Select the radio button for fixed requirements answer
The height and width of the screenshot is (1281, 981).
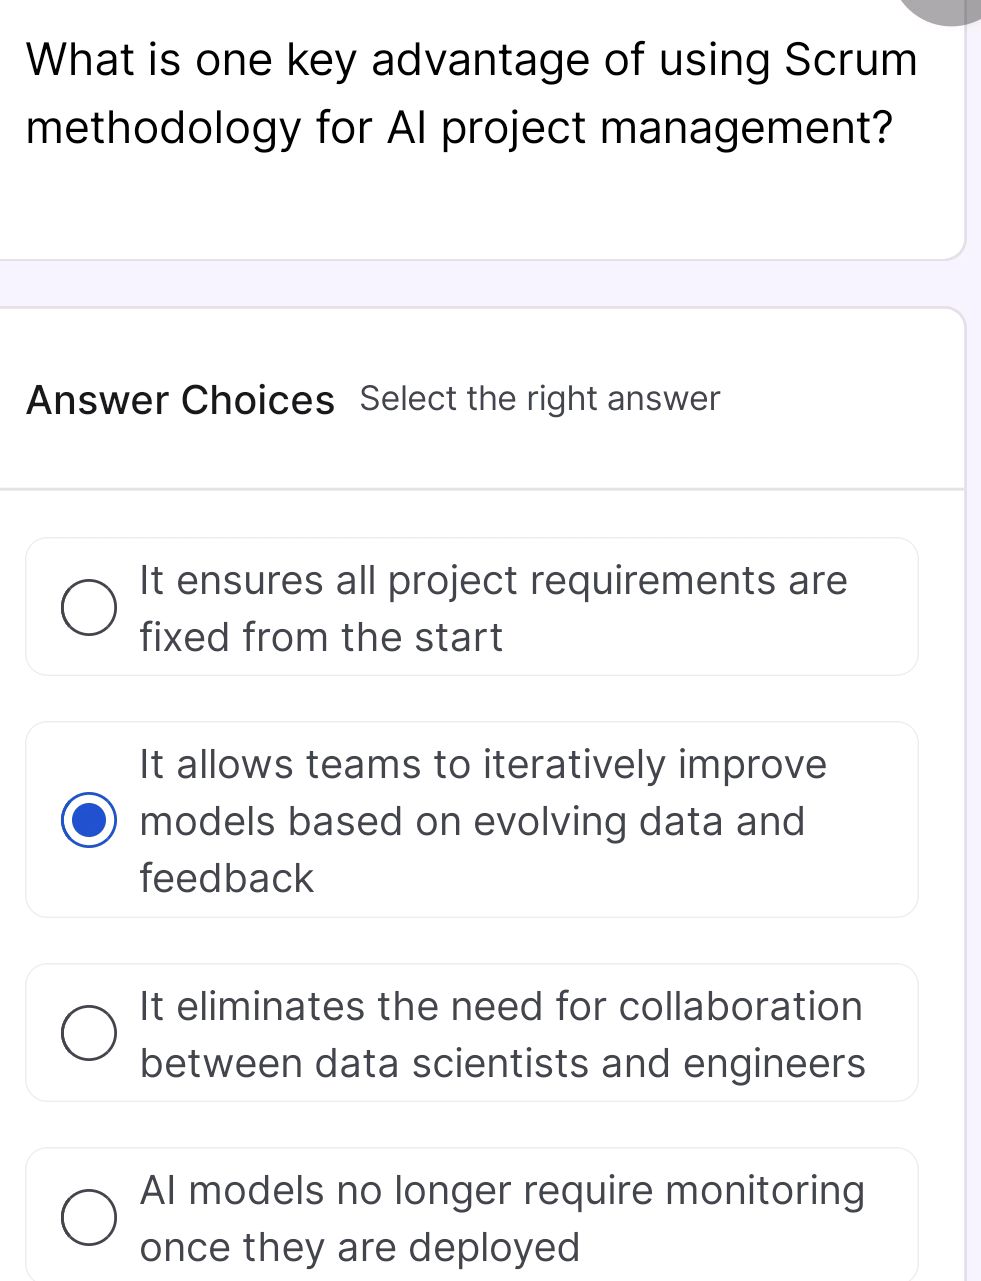[x=90, y=606]
